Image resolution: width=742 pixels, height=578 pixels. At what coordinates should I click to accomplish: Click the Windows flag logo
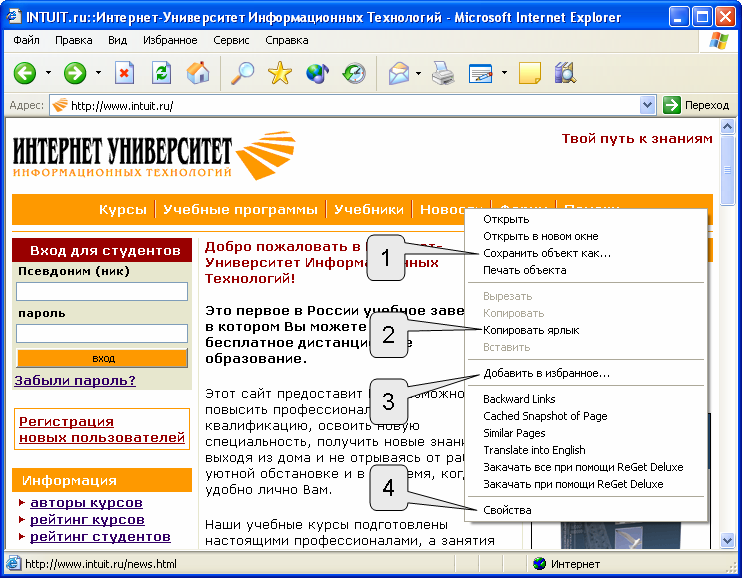pyautogui.click(x=719, y=41)
